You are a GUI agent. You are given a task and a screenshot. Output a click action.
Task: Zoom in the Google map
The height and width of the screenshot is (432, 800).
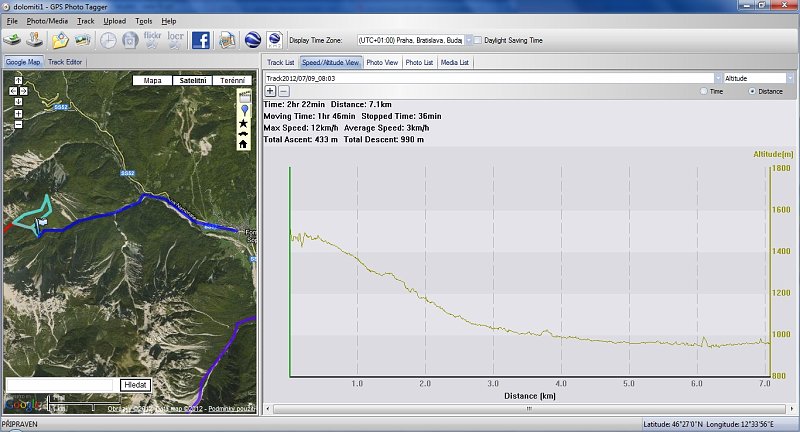pos(18,114)
